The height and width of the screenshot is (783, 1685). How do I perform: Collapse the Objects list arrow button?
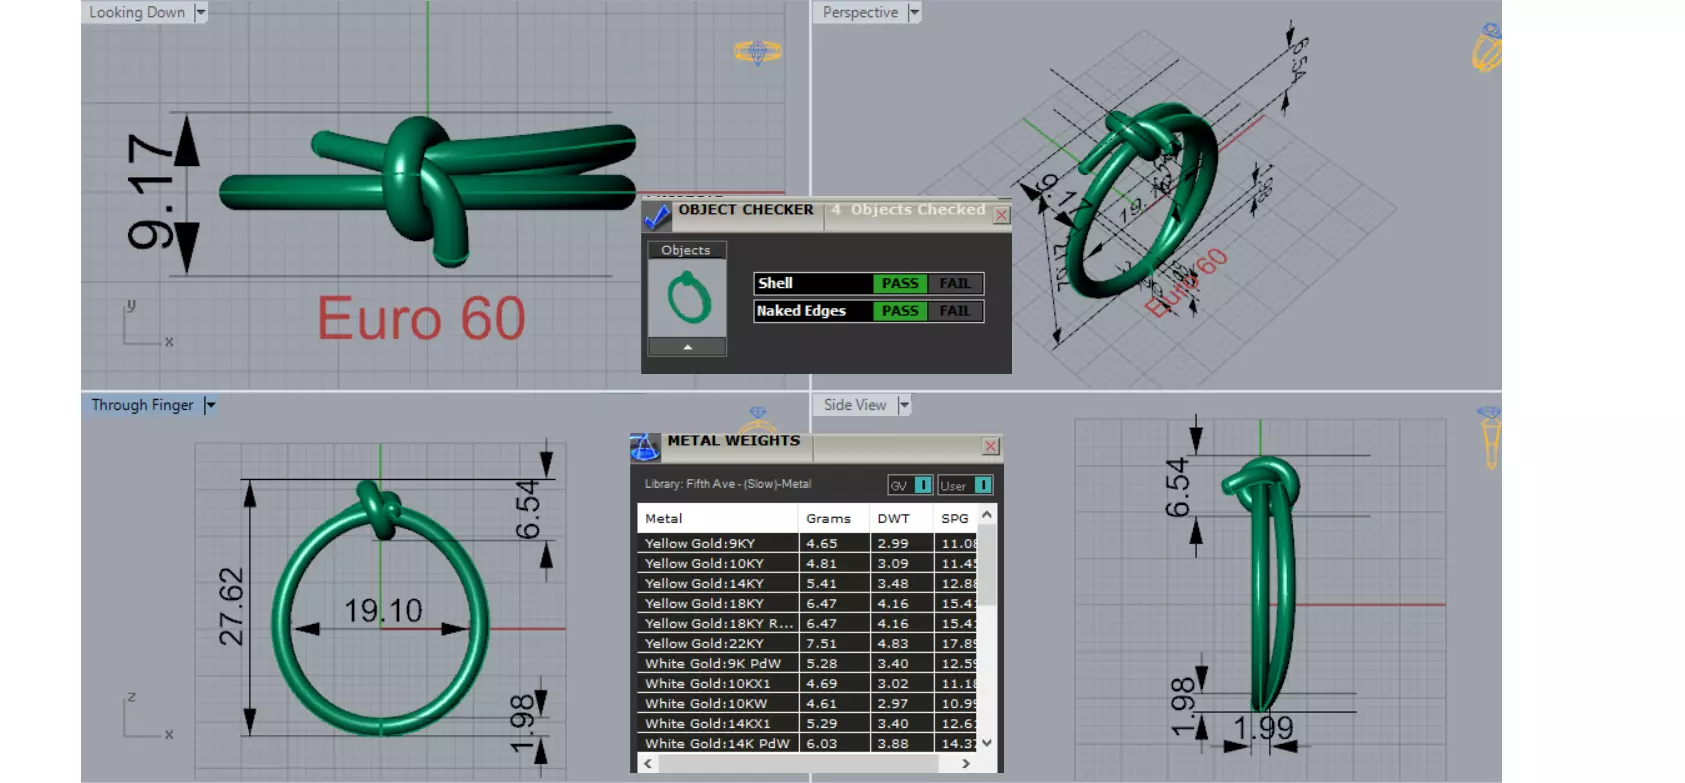[687, 347]
